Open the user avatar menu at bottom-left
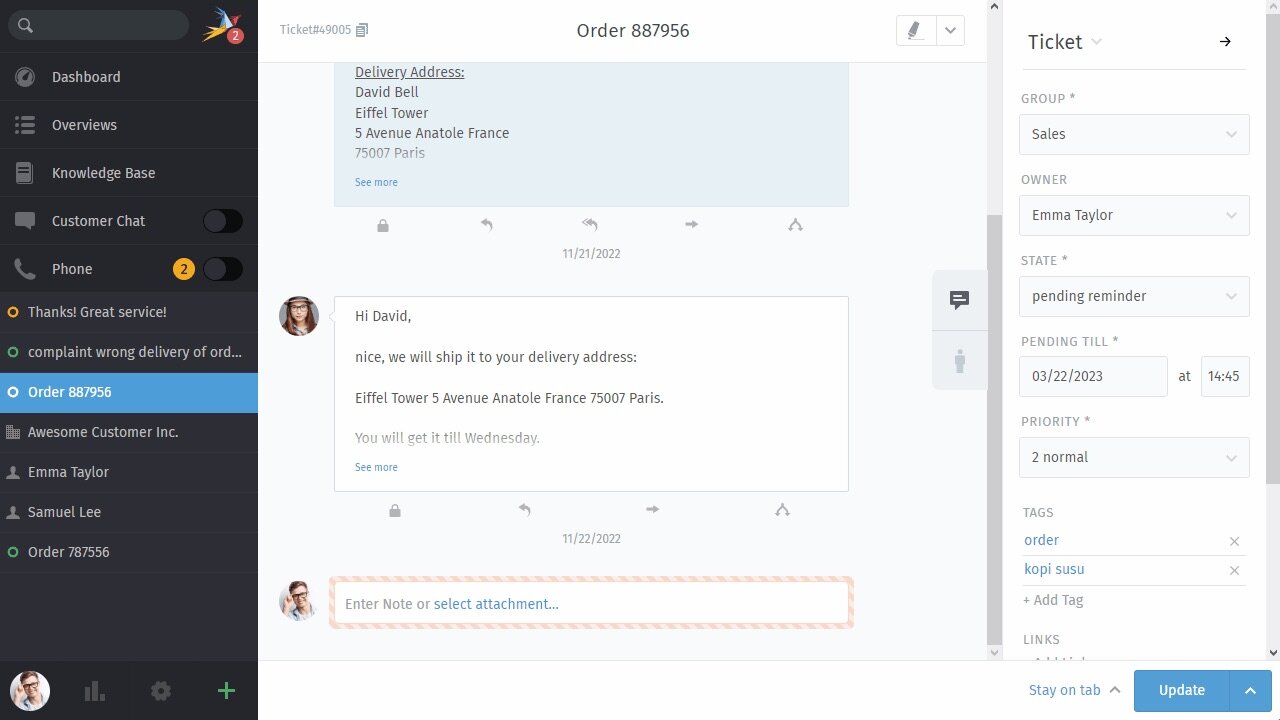Image resolution: width=1280 pixels, height=720 pixels. [x=30, y=691]
